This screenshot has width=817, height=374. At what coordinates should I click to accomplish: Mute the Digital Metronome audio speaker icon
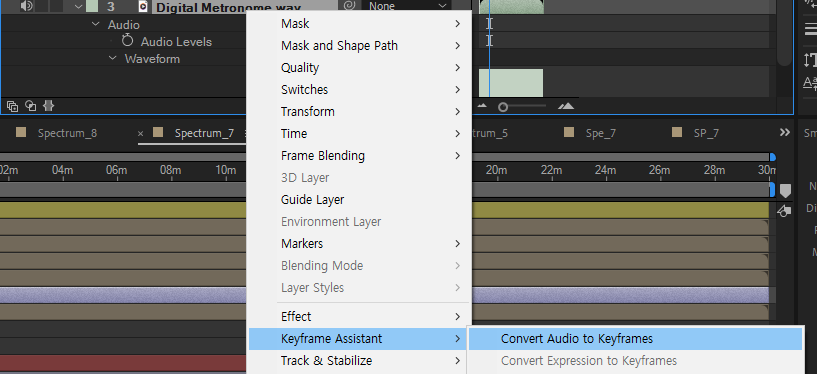coord(27,6)
